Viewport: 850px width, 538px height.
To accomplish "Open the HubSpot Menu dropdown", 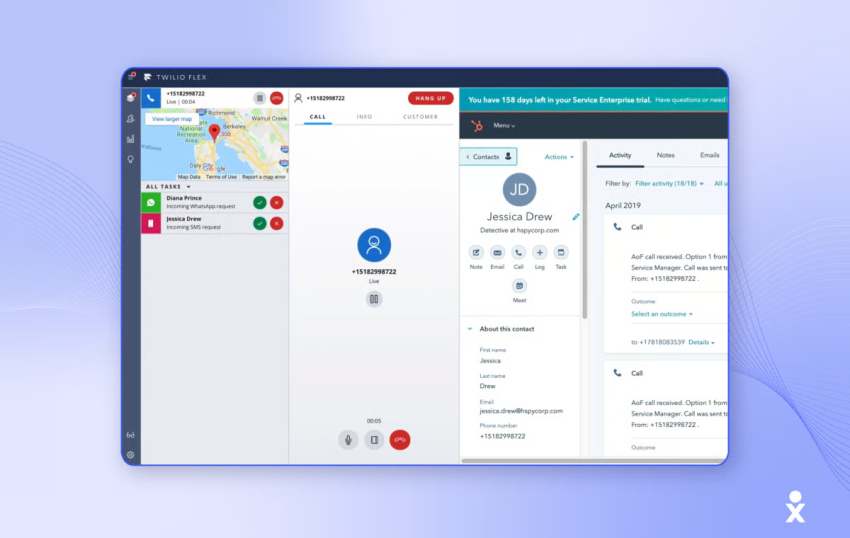I will click(x=504, y=126).
